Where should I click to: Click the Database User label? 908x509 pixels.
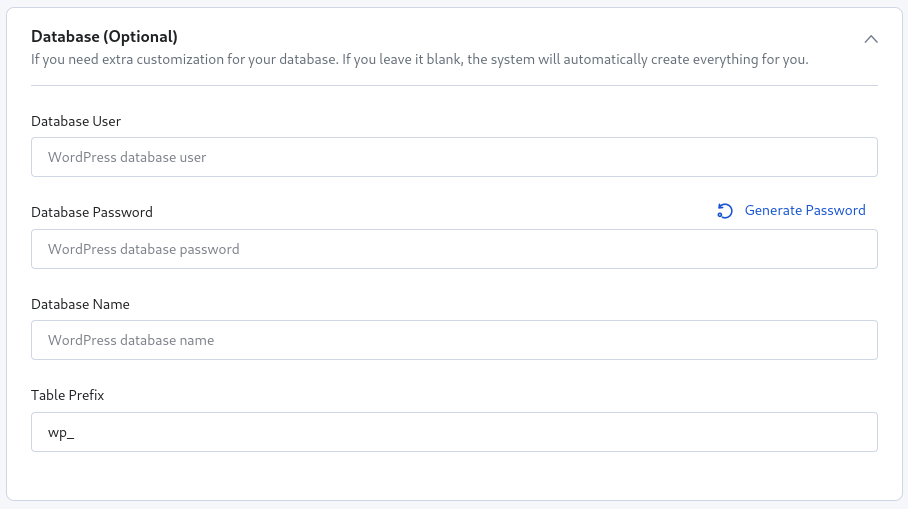[x=76, y=121]
